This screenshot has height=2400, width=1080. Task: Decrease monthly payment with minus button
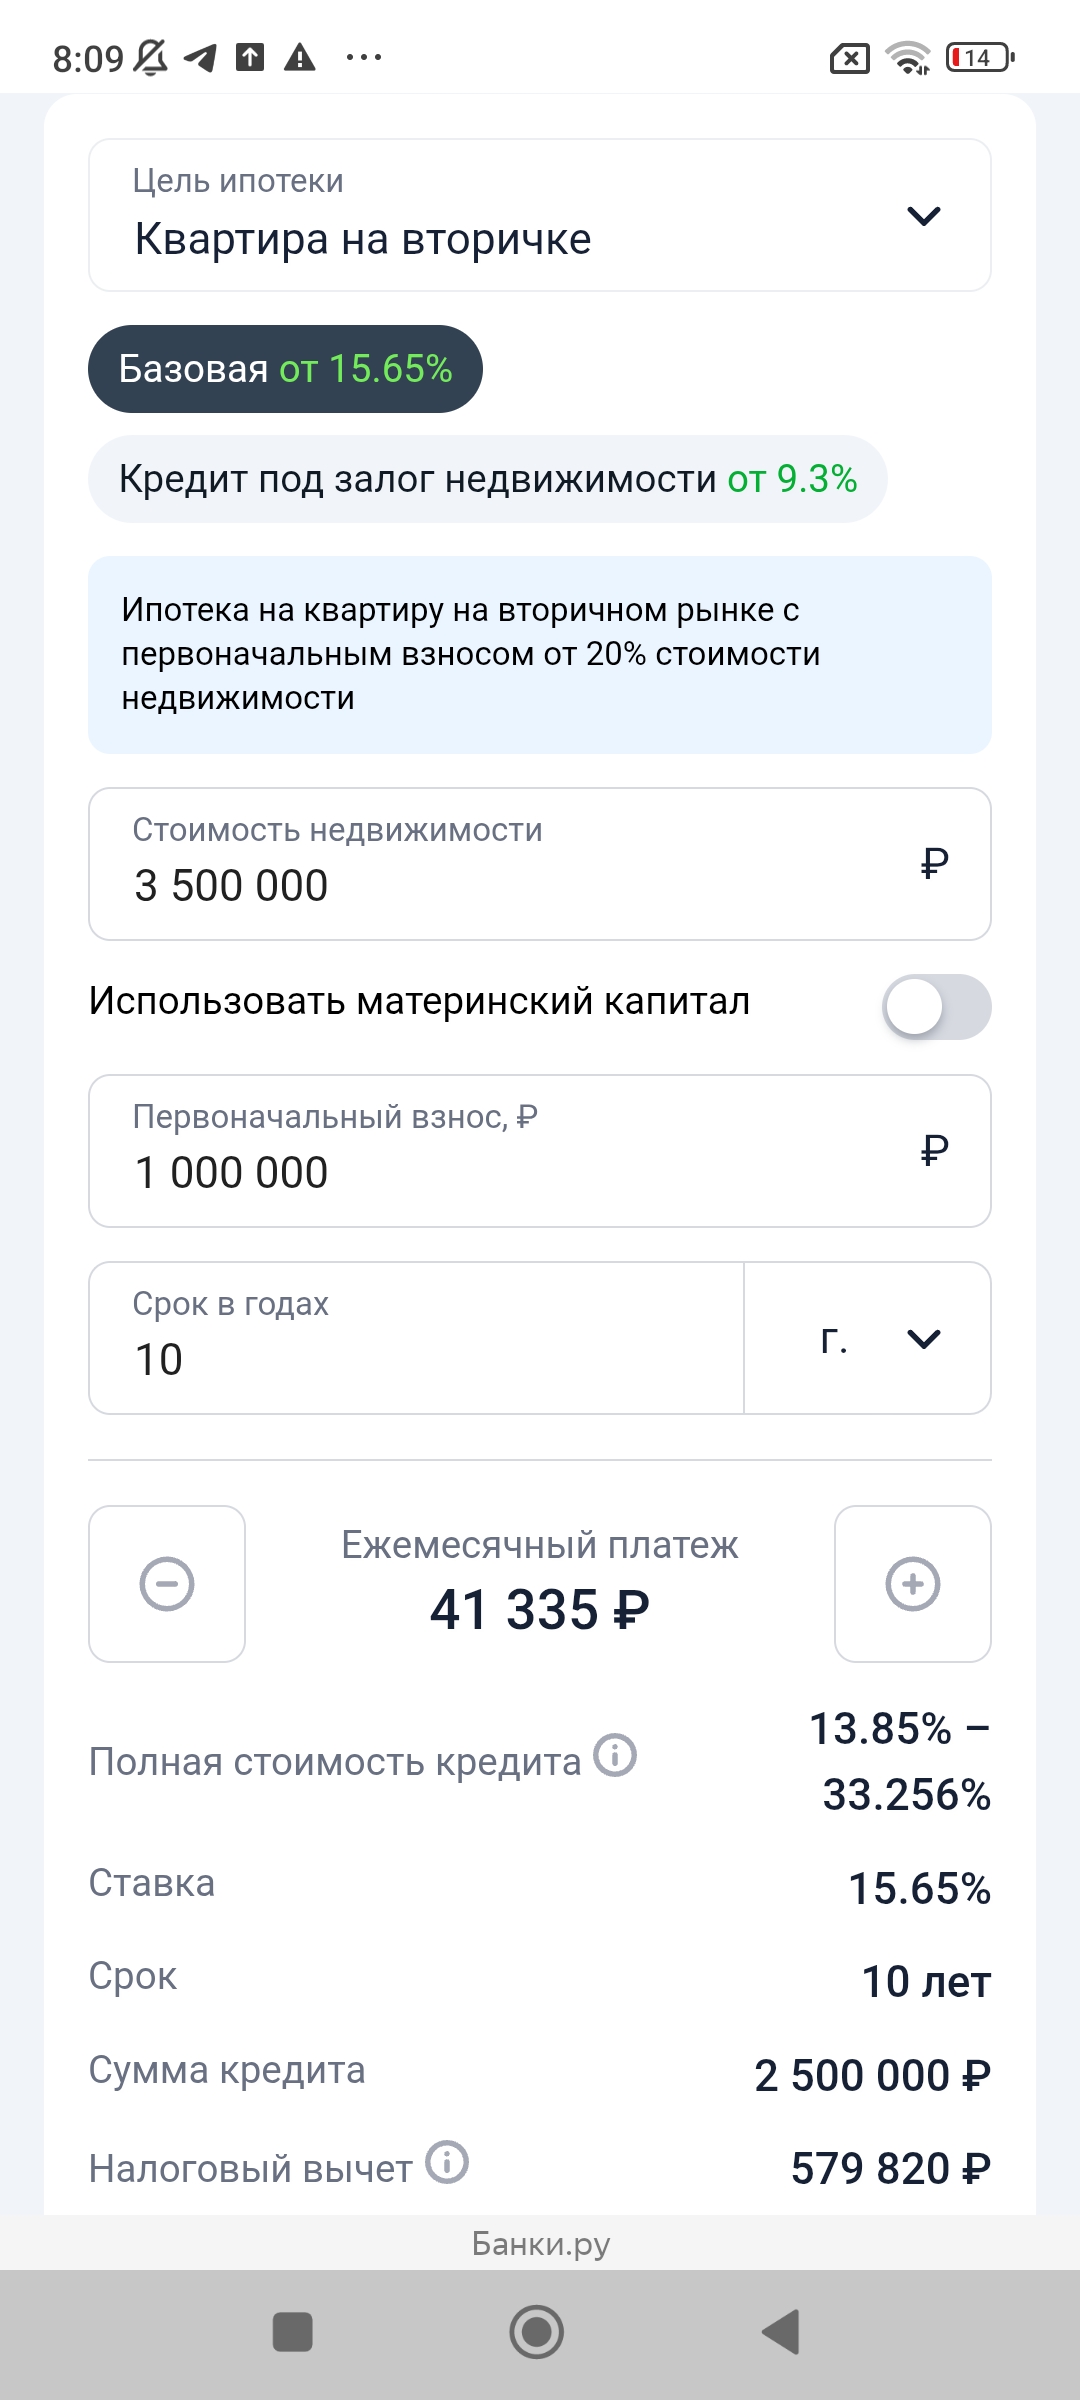[x=167, y=1584]
